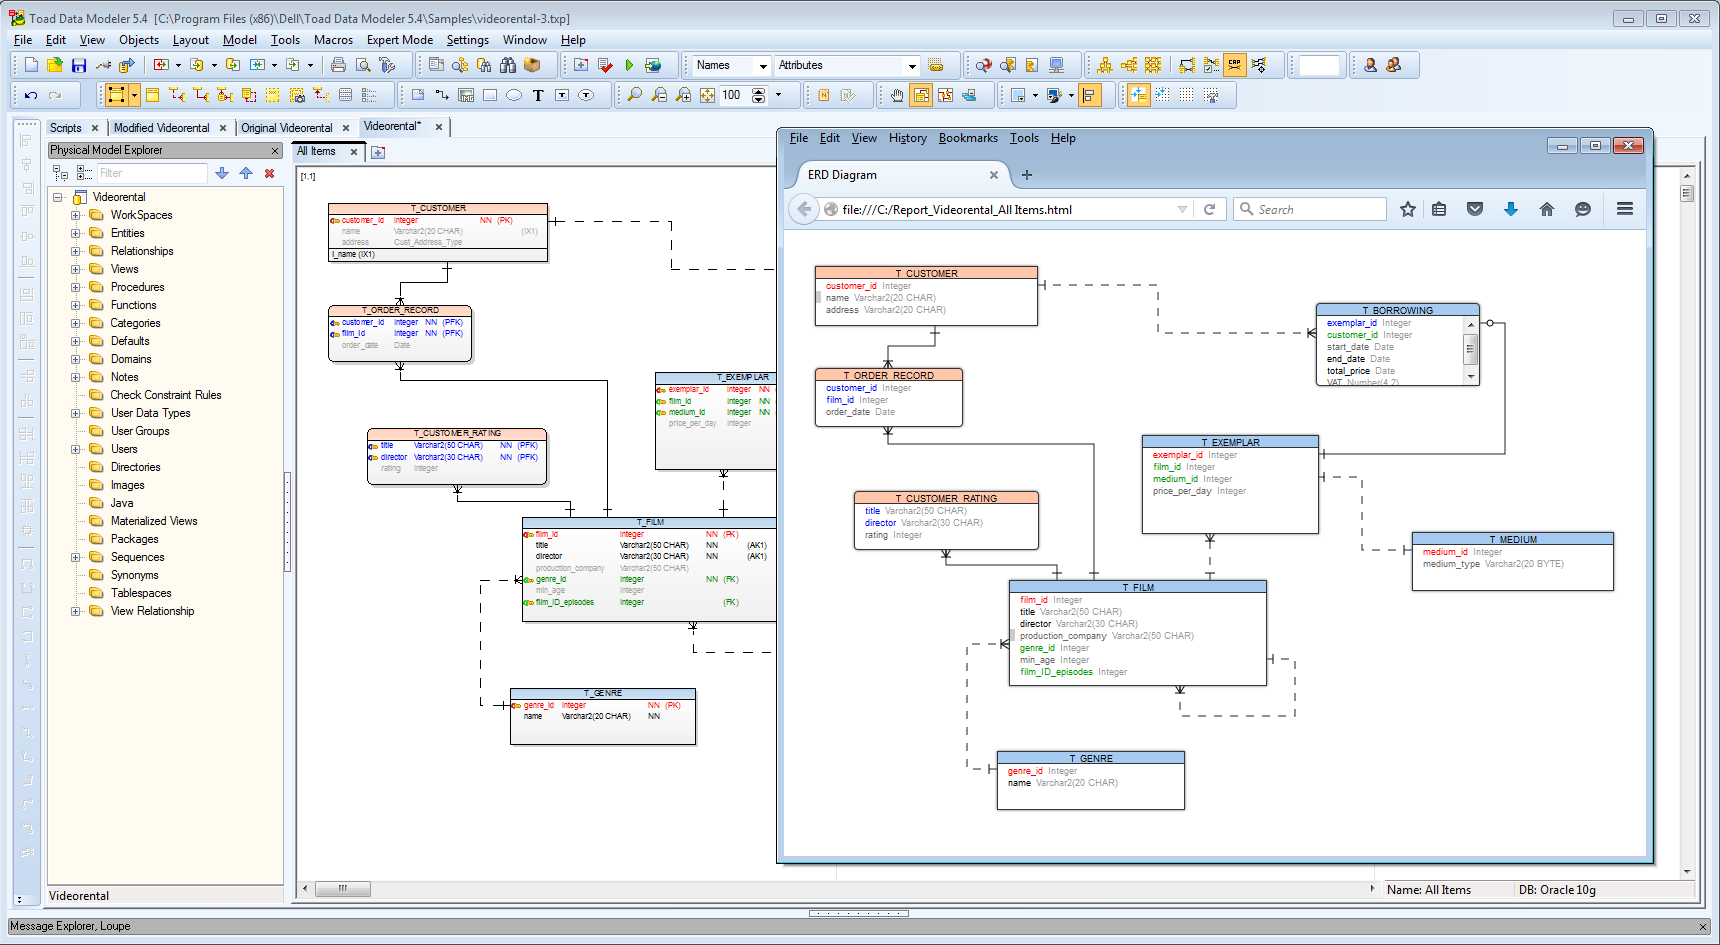This screenshot has width=1720, height=945.
Task: Click the Zoom In magnifier icon
Action: (683, 96)
